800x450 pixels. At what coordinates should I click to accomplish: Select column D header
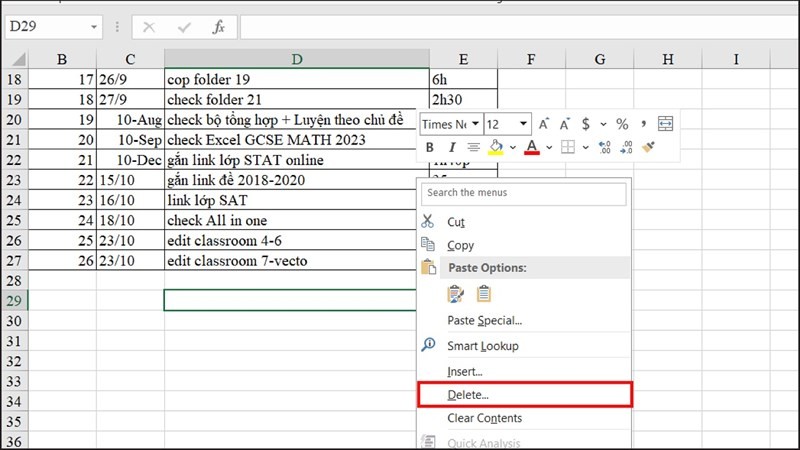(297, 59)
